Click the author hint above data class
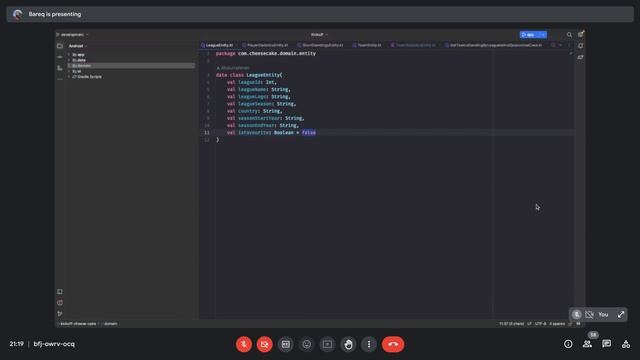 click(x=233, y=68)
